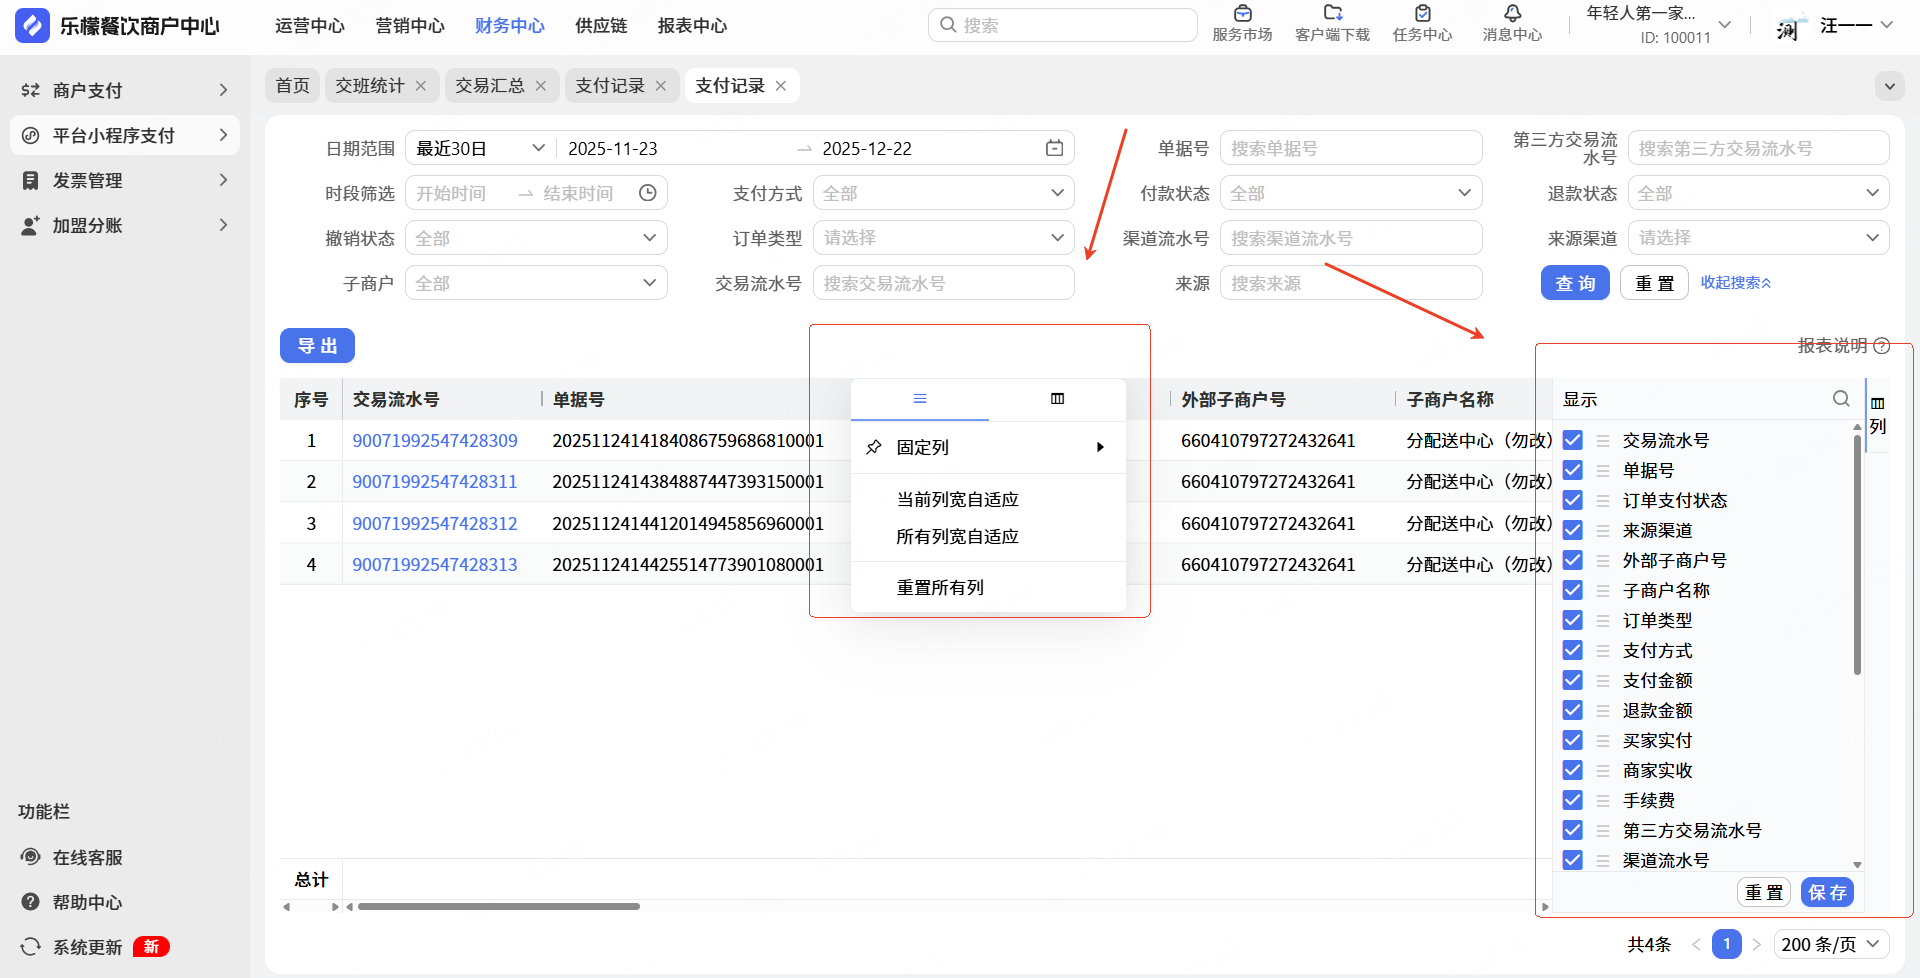Uncheck the 退款金额 column checkbox

pos(1573,710)
